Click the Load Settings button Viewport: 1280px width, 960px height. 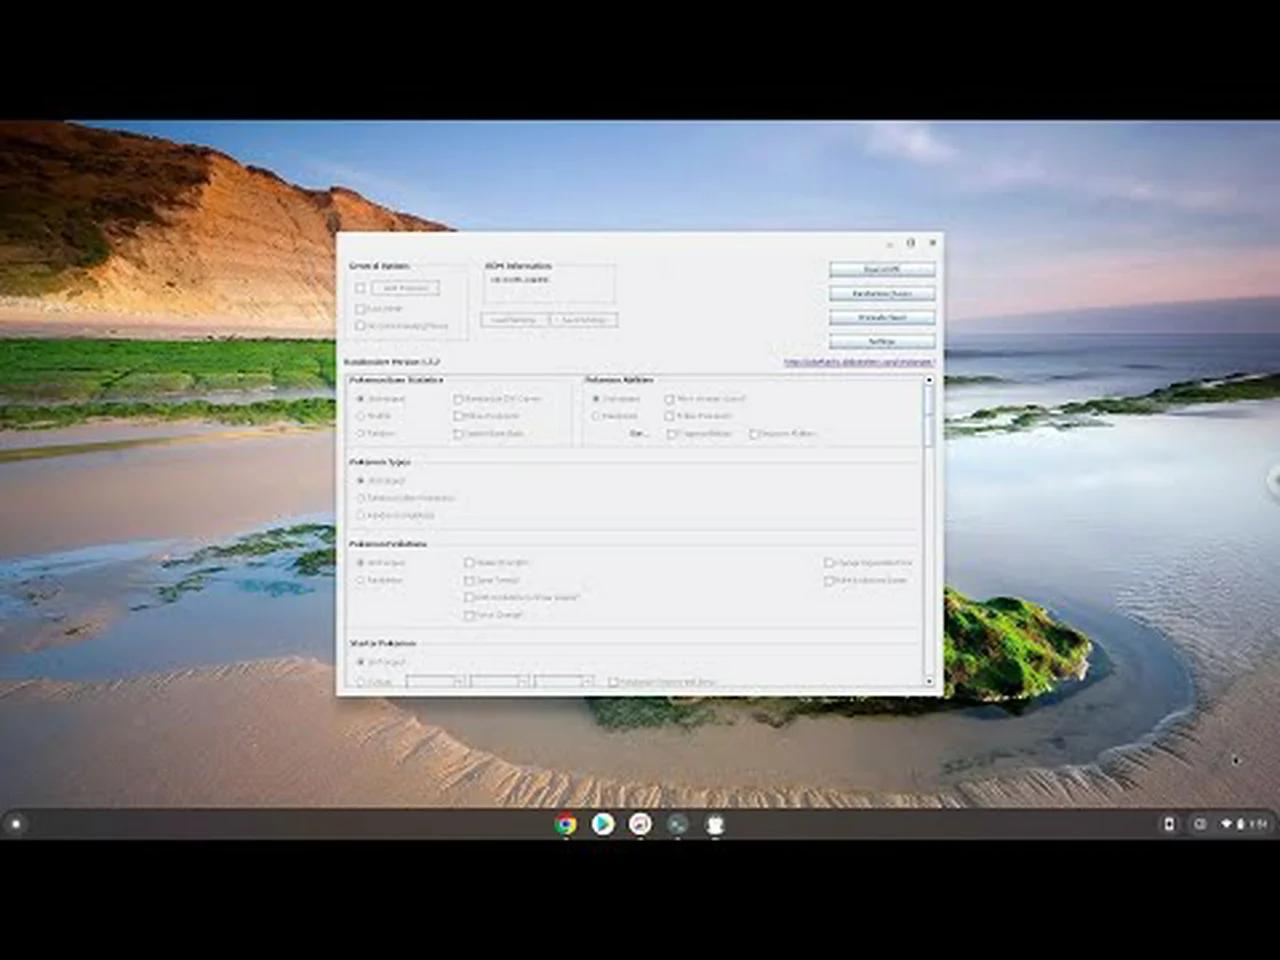click(514, 320)
